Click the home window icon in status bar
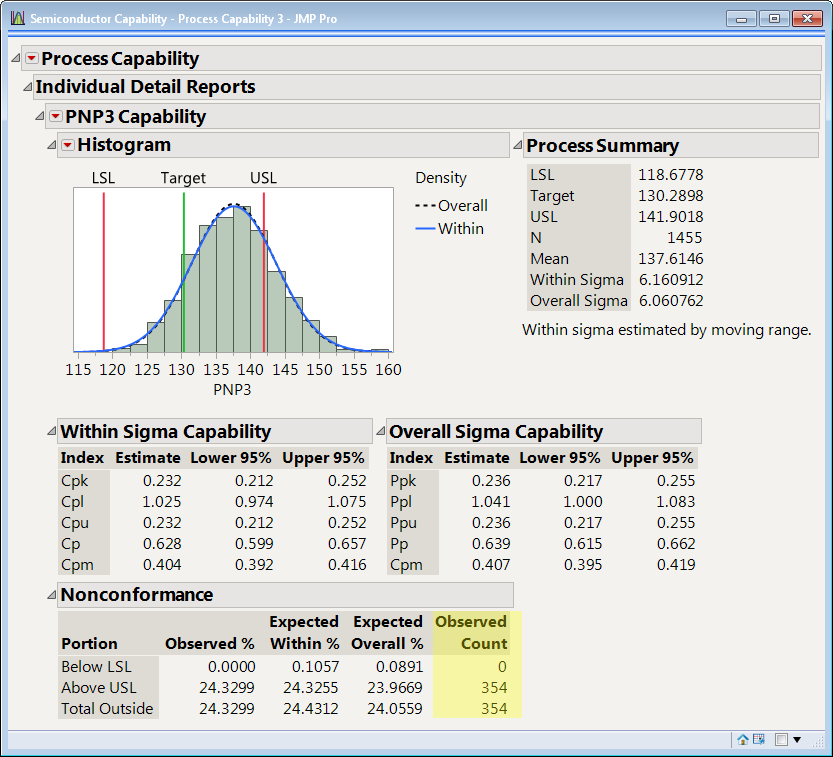Screen dimensions: 833x757 pyautogui.click(x=743, y=739)
